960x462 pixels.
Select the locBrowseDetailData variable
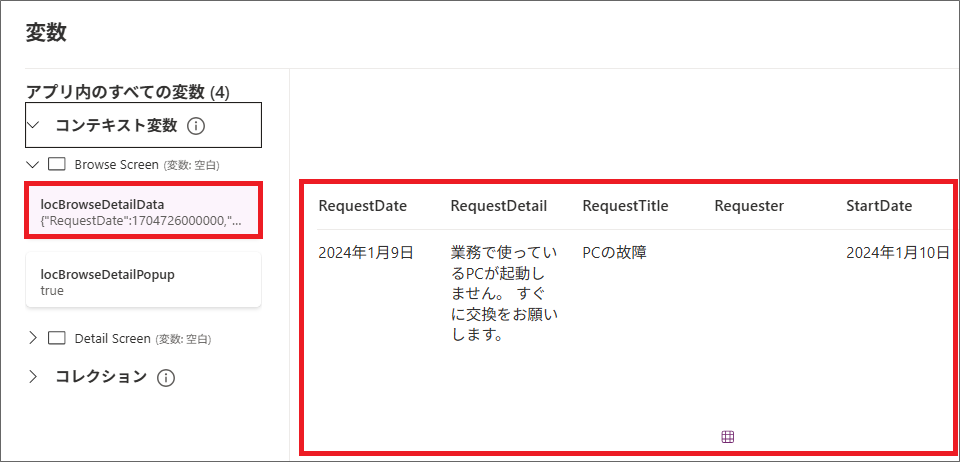[x=144, y=211]
